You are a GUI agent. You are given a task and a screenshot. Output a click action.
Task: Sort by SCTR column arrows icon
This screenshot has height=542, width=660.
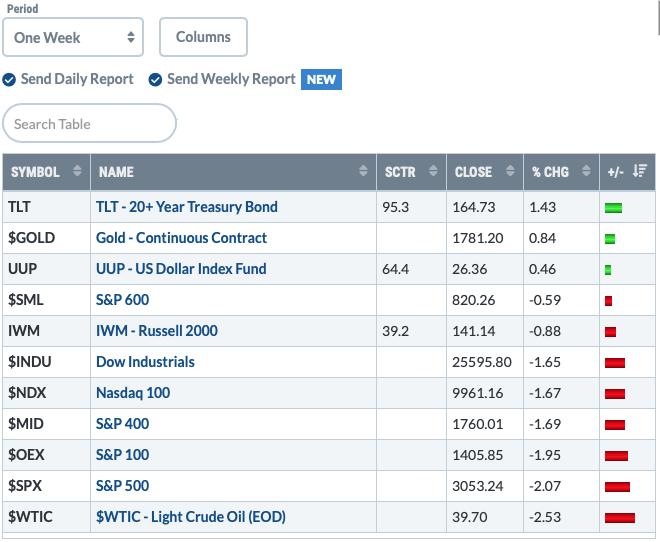click(433, 171)
